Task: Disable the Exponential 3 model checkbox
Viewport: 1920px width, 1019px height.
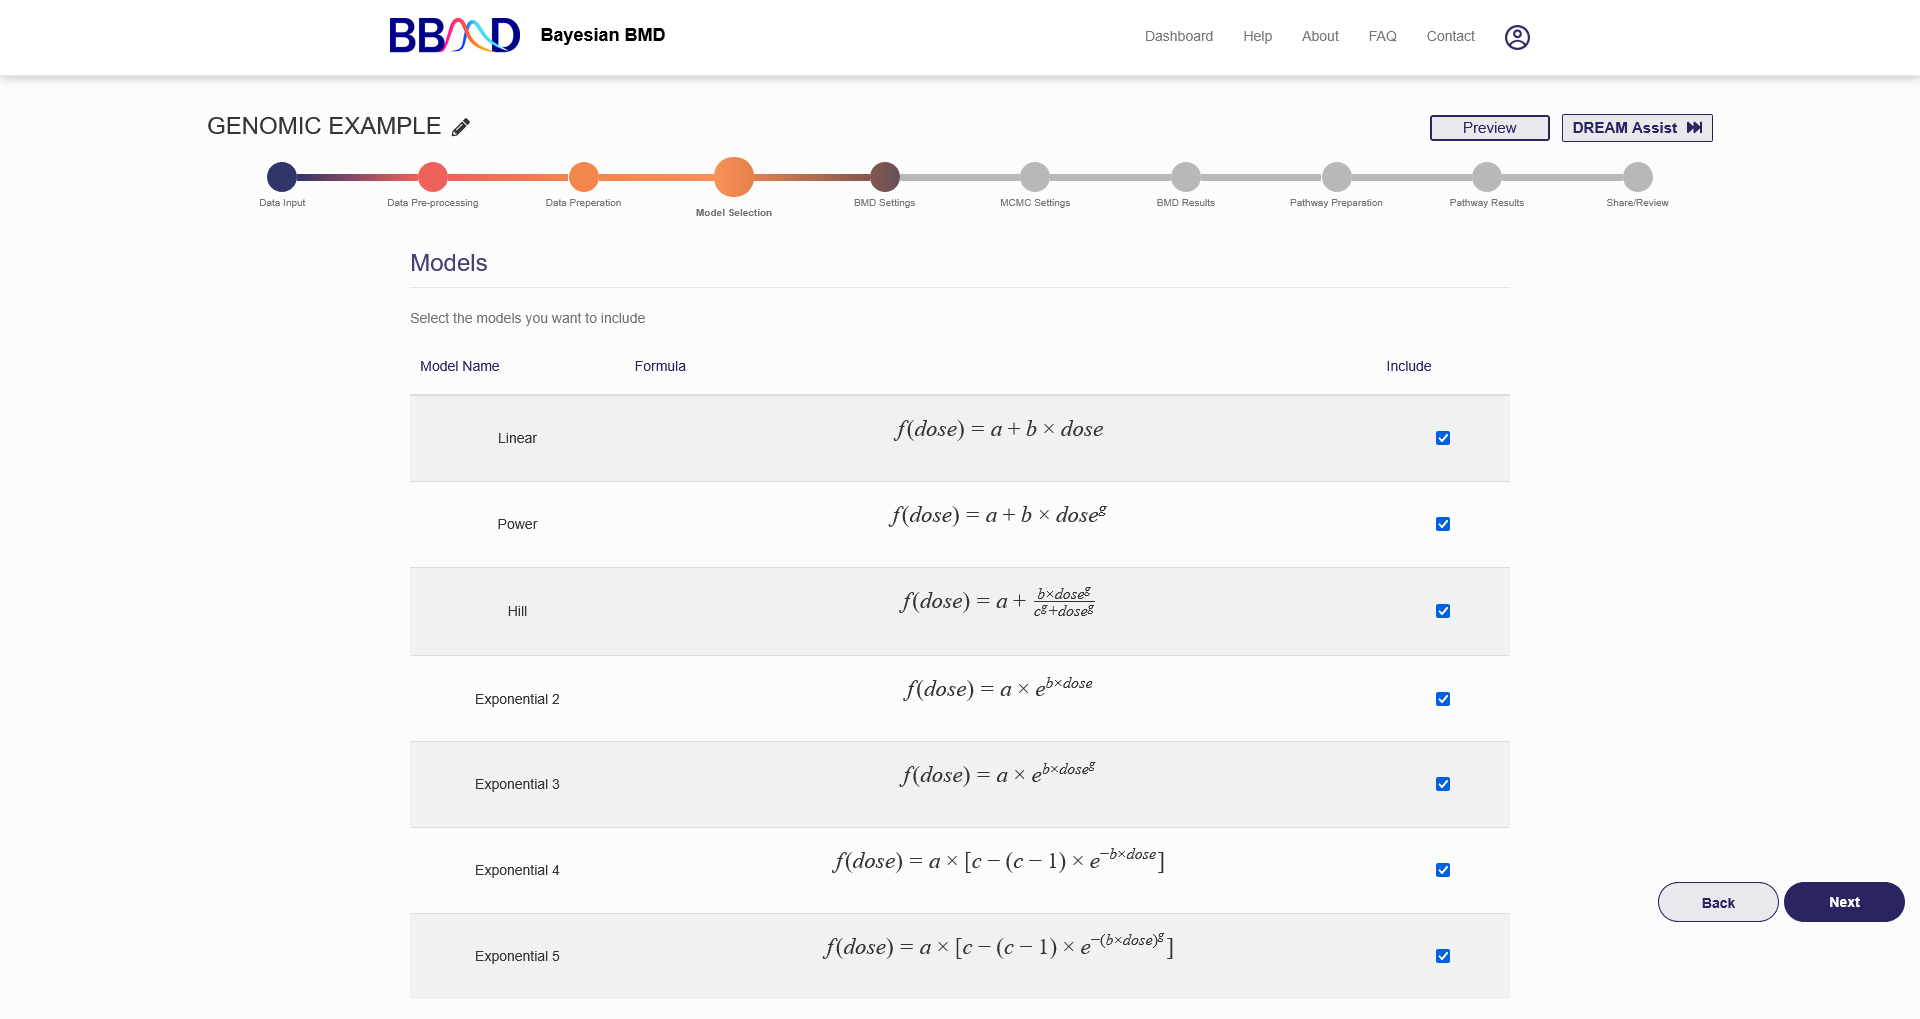Action: click(1443, 784)
